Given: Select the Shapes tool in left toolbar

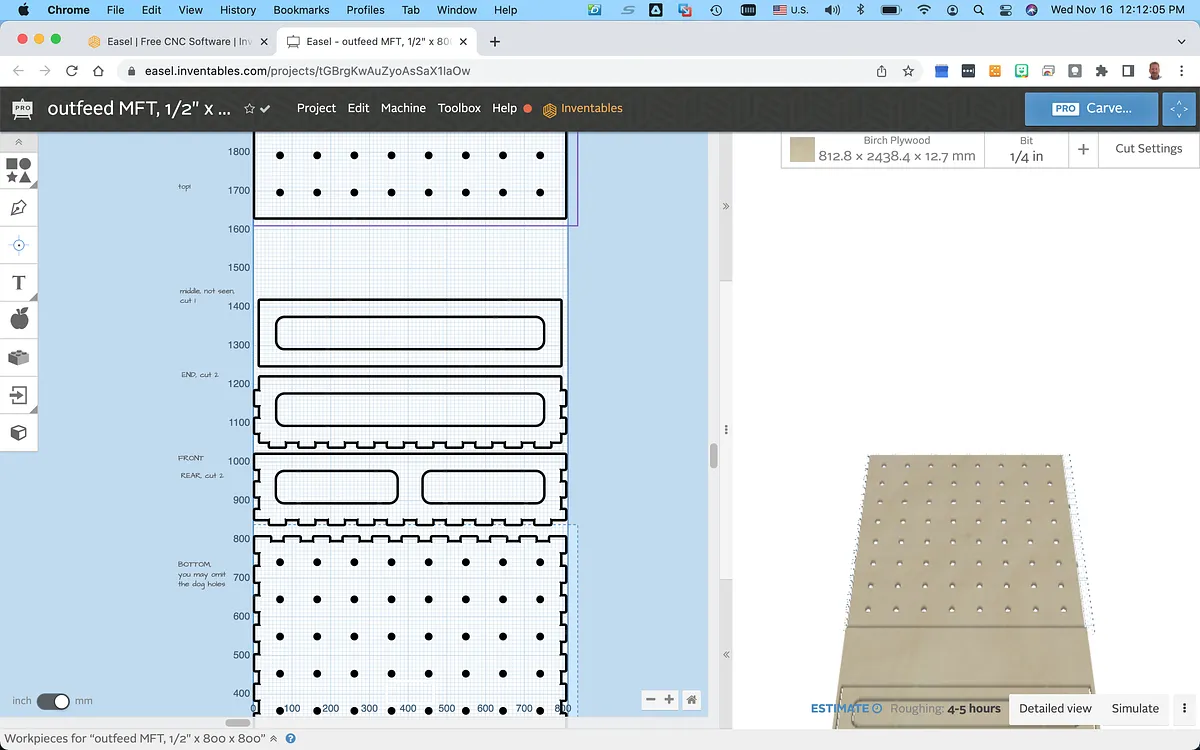Looking at the screenshot, I should 18,169.
